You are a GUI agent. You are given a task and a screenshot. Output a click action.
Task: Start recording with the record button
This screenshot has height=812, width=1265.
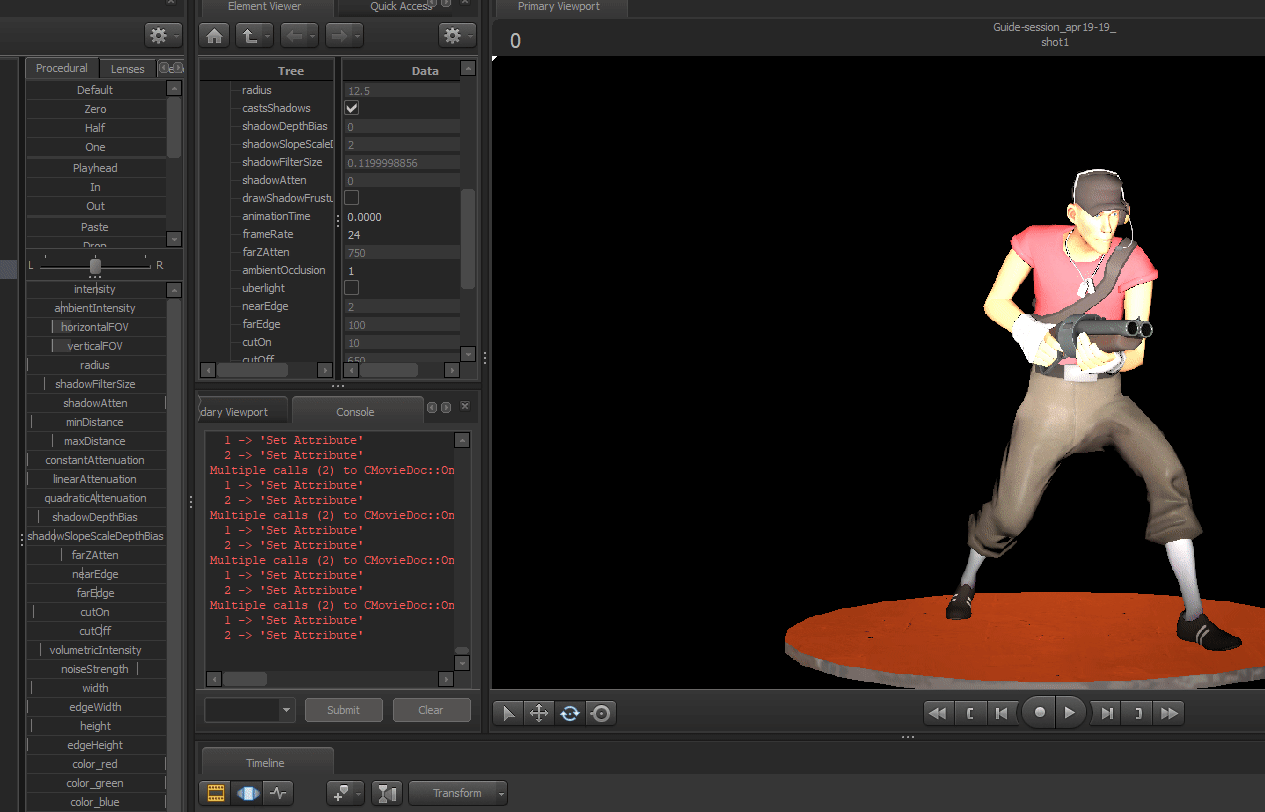pos(1040,713)
